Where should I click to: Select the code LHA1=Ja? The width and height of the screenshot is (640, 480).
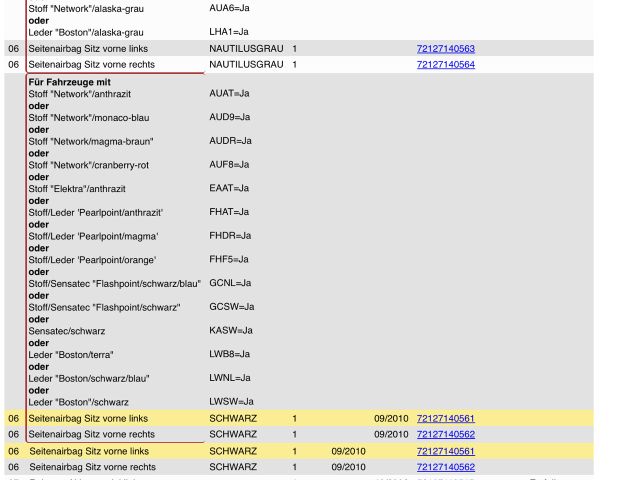point(229,32)
